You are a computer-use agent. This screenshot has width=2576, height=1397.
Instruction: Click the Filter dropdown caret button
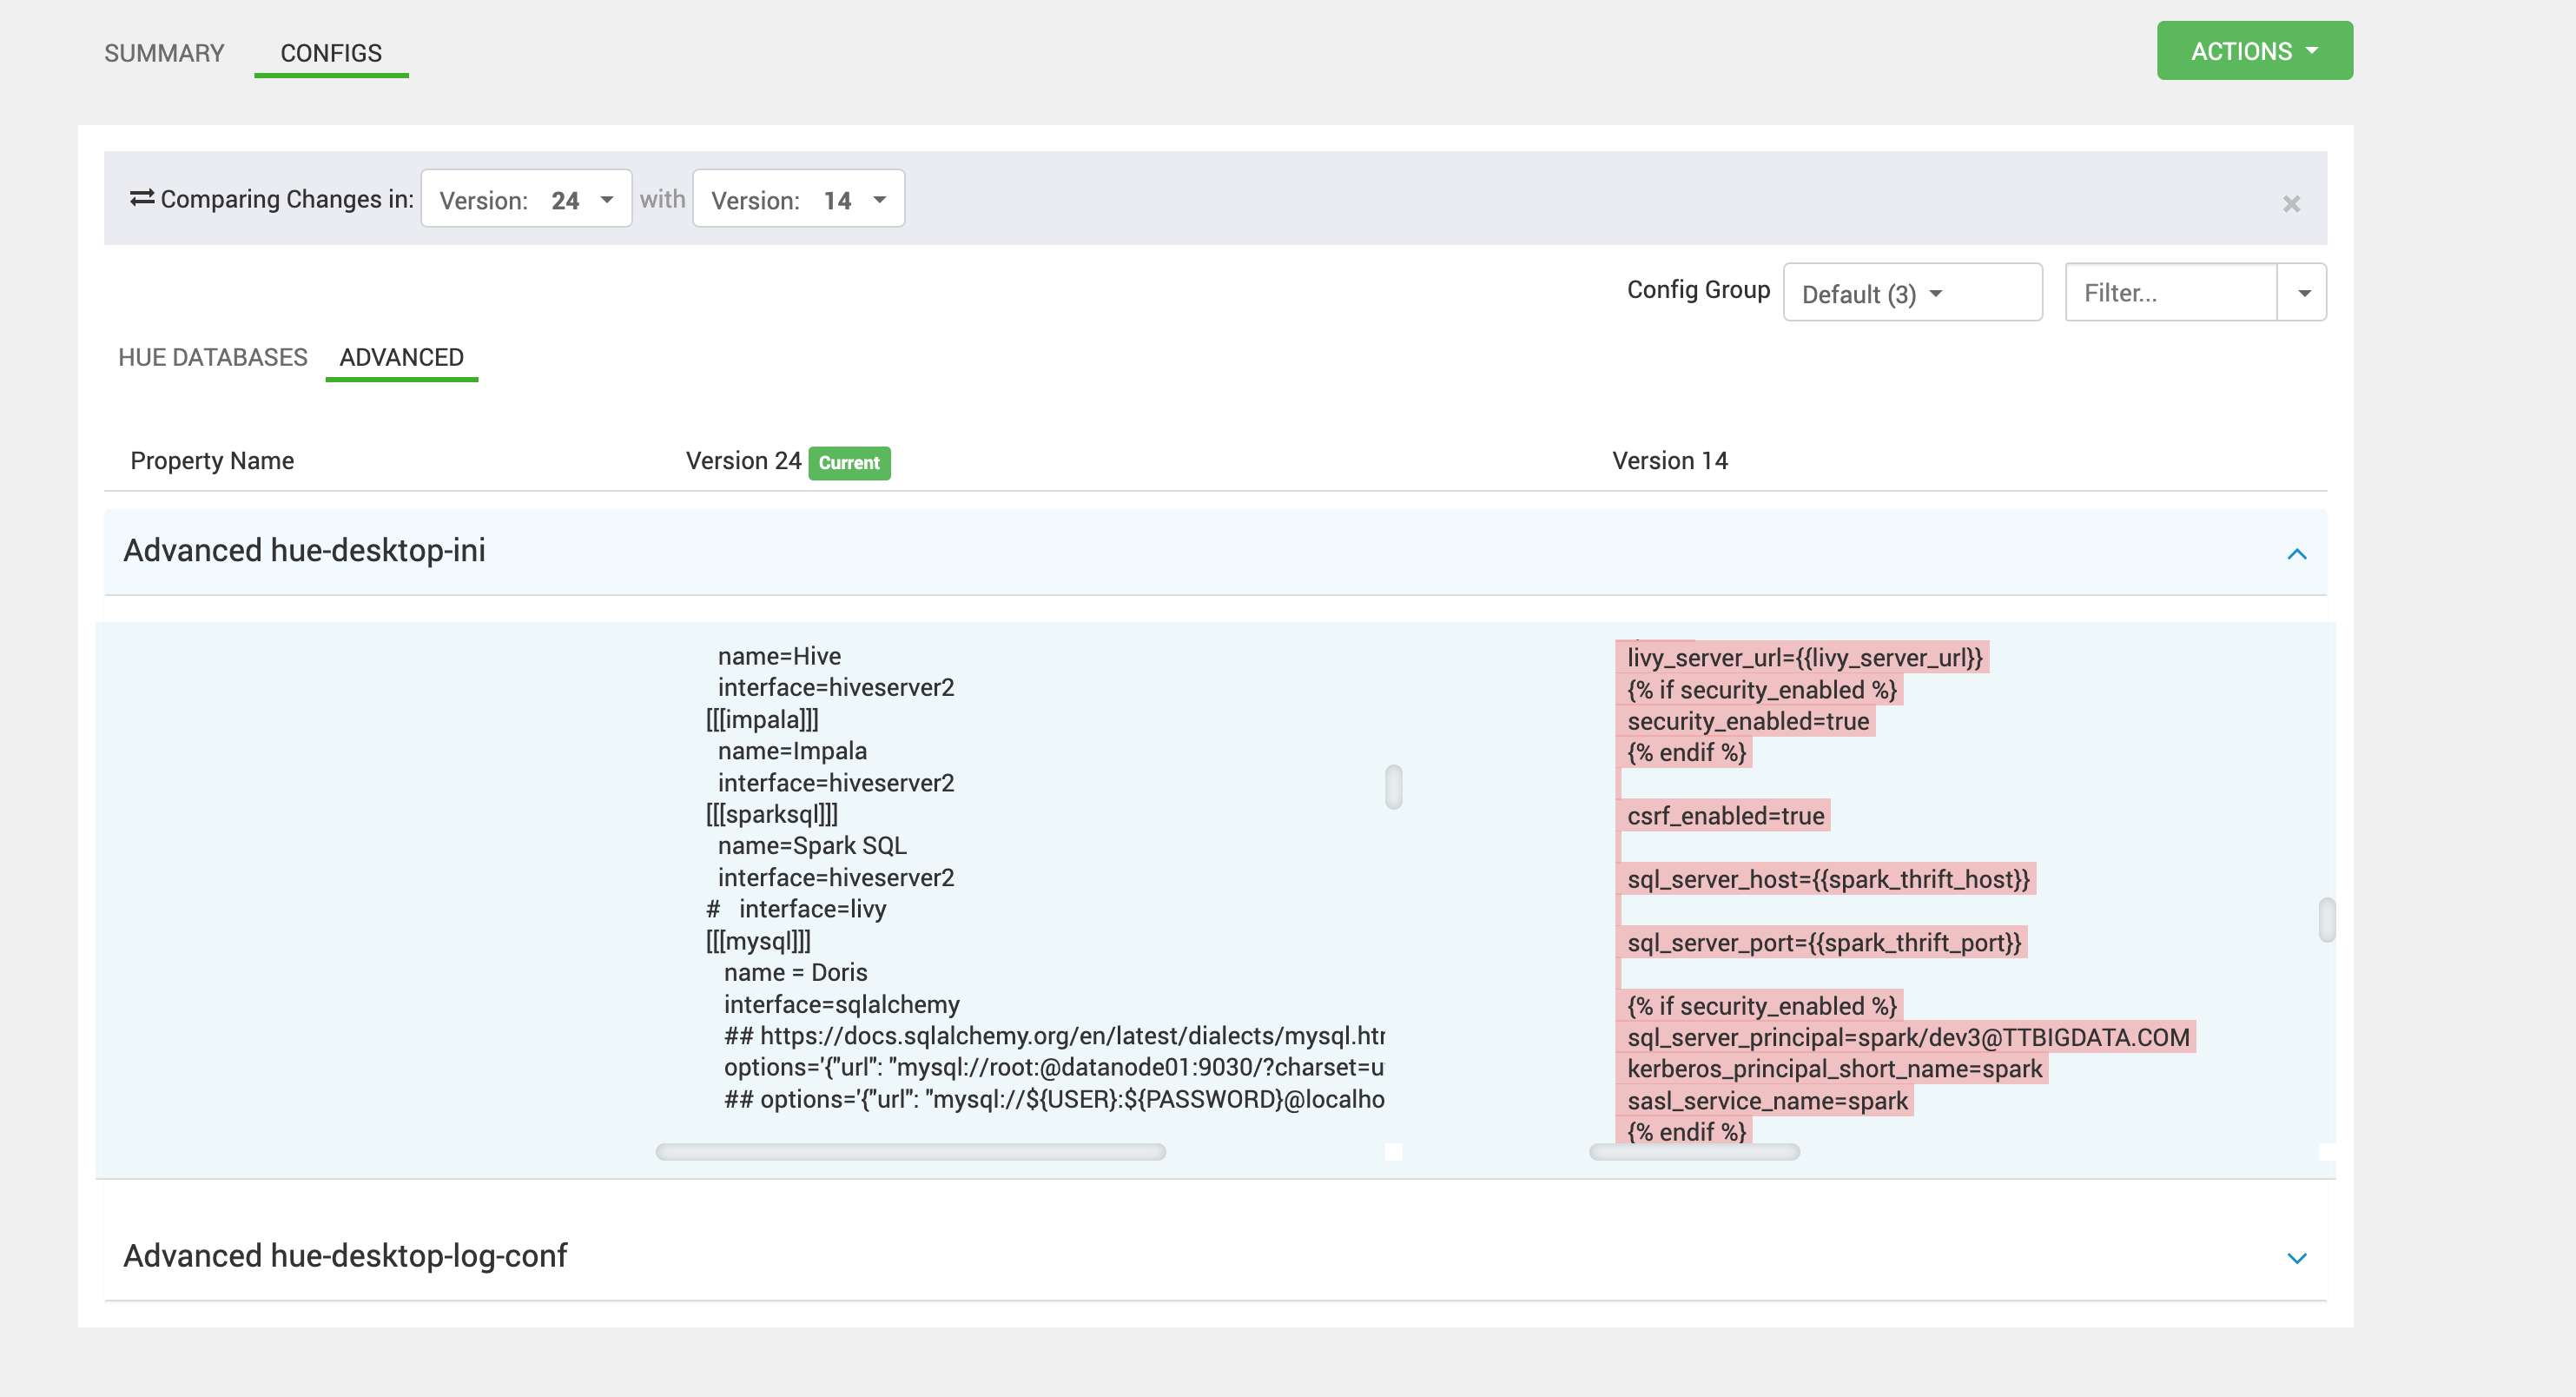point(2303,293)
